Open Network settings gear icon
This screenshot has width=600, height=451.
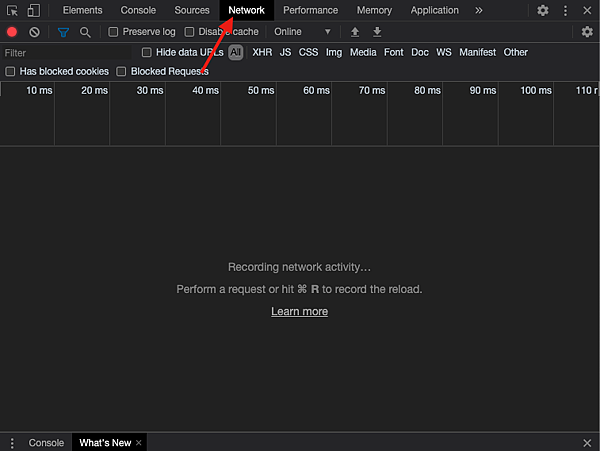pyautogui.click(x=587, y=32)
